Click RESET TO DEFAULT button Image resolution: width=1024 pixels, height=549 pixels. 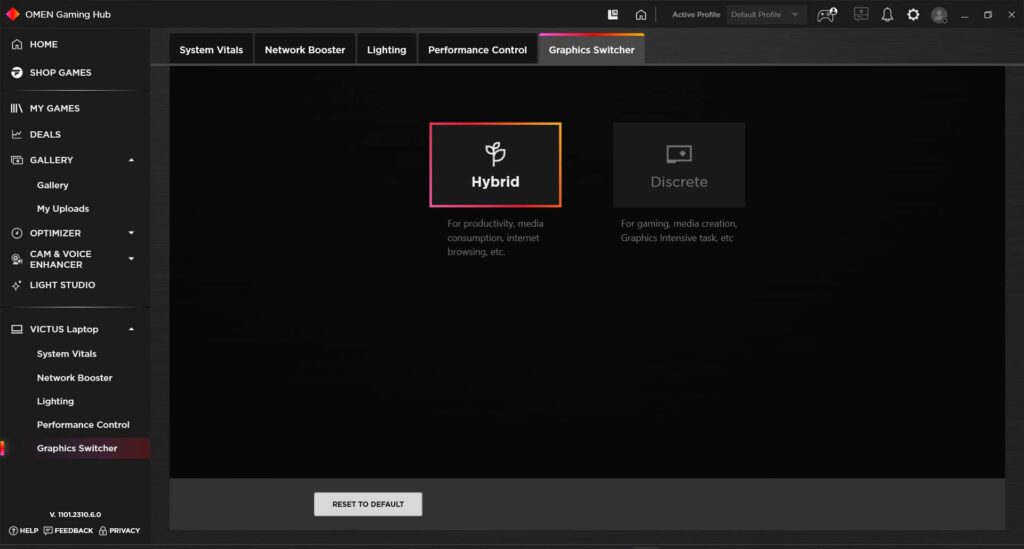pos(368,504)
